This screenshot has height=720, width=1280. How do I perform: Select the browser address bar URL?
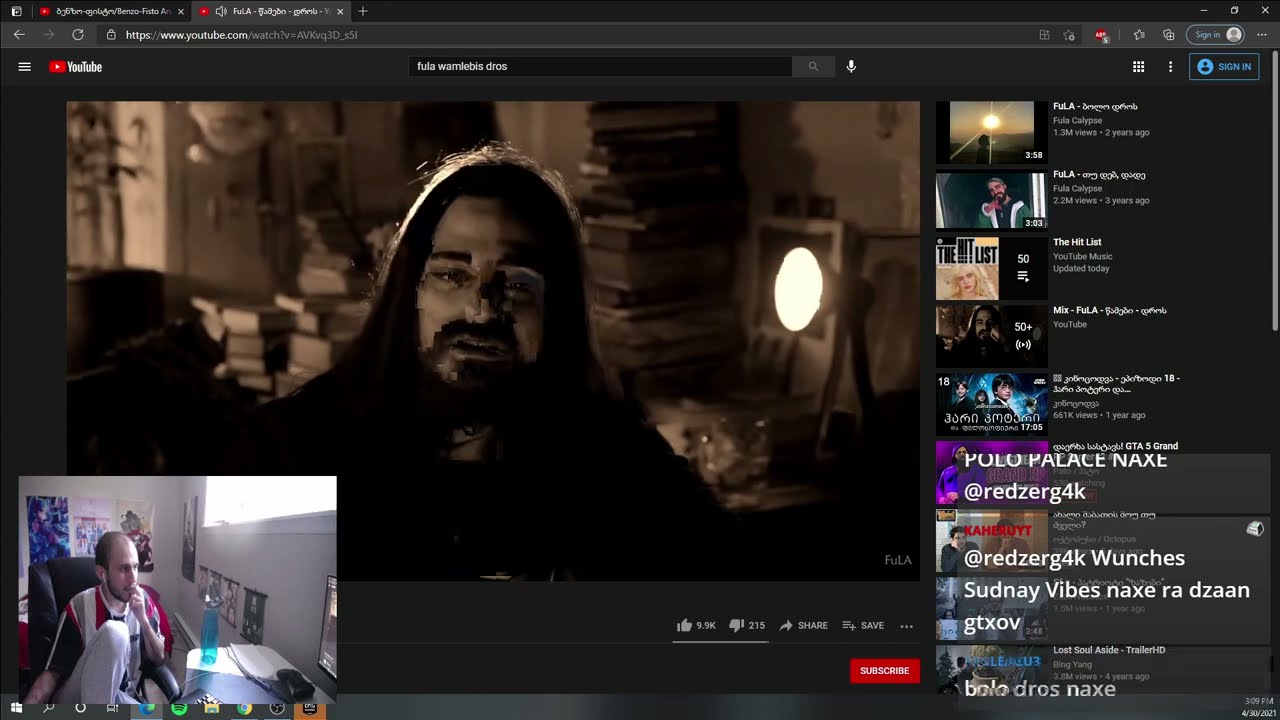242,35
